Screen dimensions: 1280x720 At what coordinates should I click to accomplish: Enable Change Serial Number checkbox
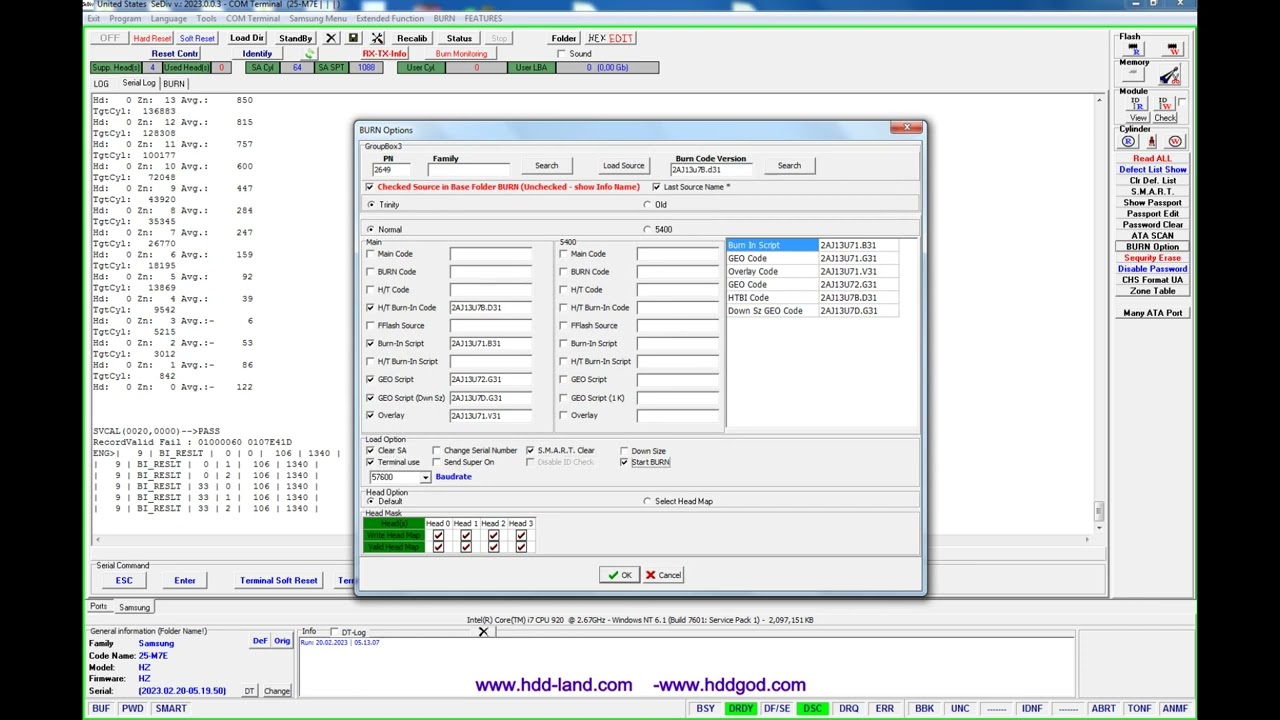pyautogui.click(x=437, y=451)
